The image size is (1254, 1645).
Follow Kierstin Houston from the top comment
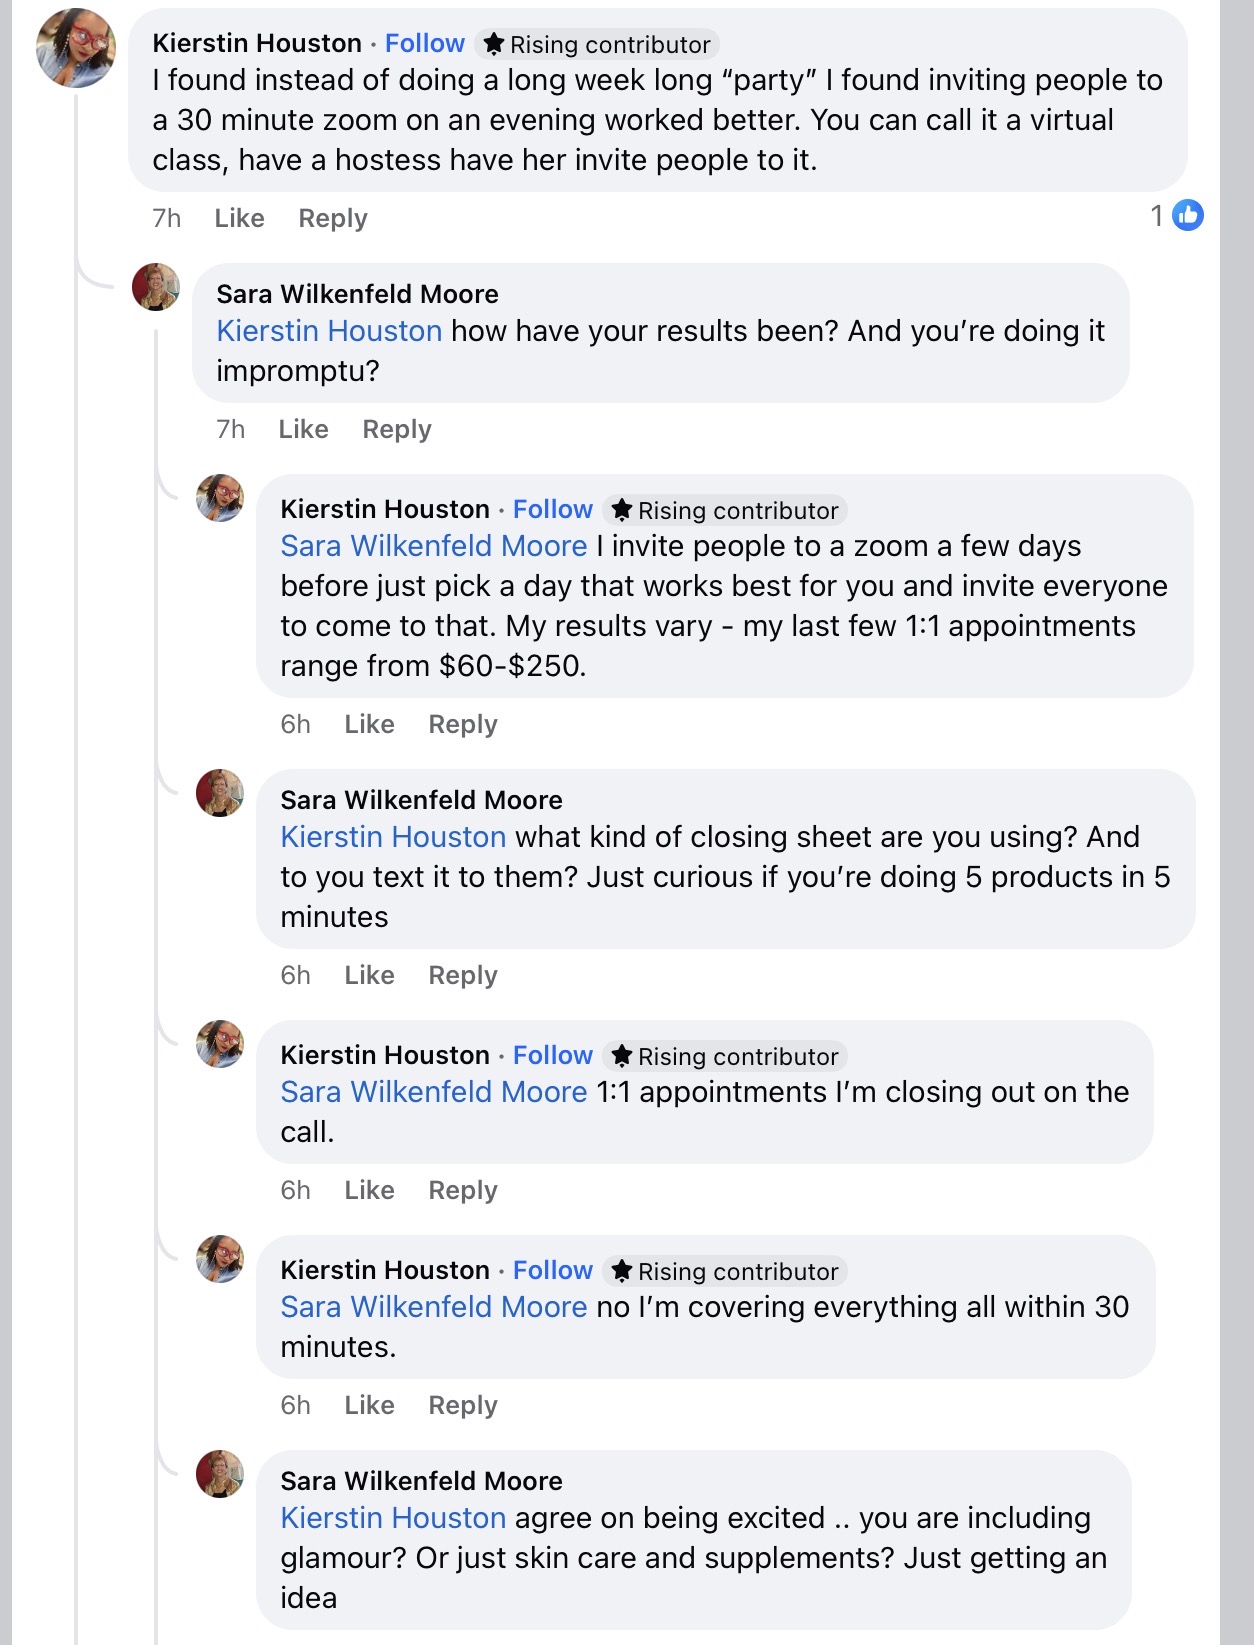(x=425, y=43)
